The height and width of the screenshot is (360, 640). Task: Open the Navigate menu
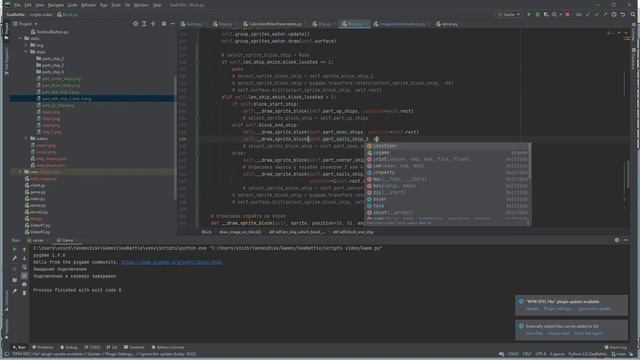pos(56,5)
